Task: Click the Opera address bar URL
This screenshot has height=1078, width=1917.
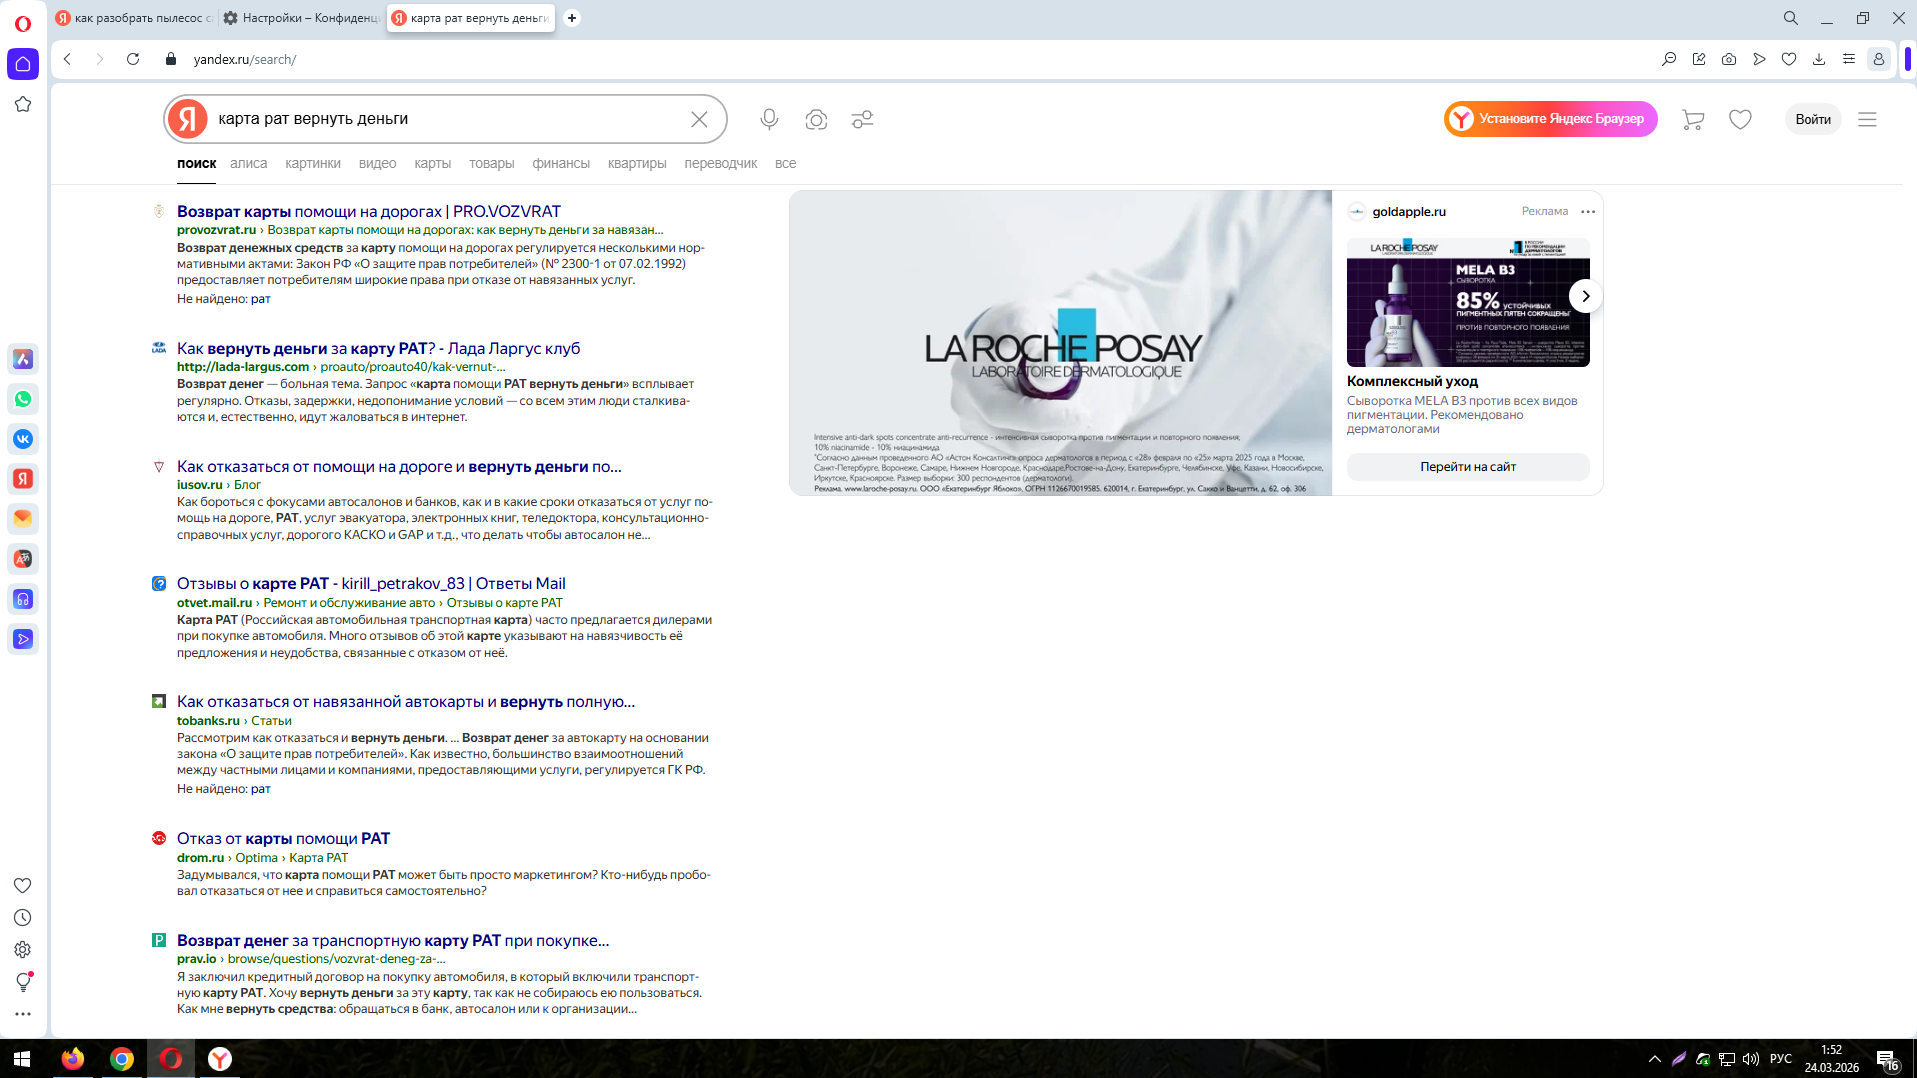Action: tap(245, 59)
